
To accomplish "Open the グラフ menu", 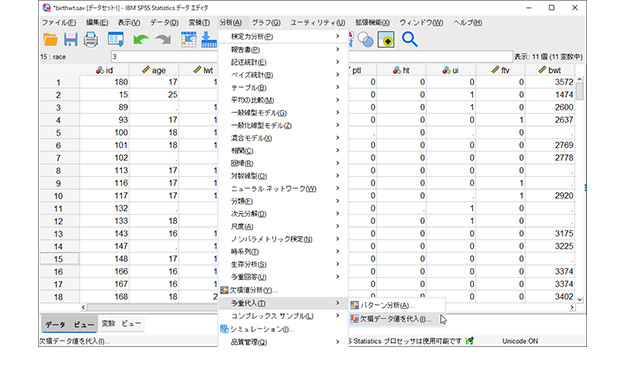I will [x=266, y=22].
